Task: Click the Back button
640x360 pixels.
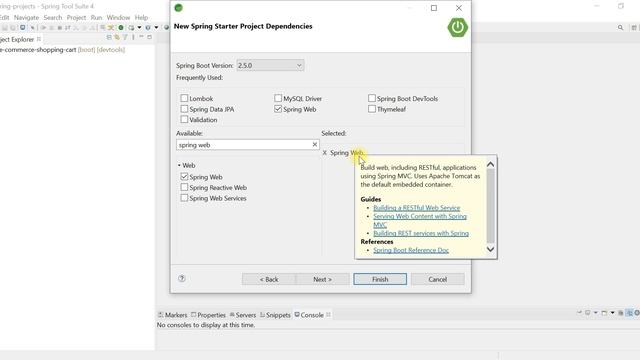Action: point(269,279)
